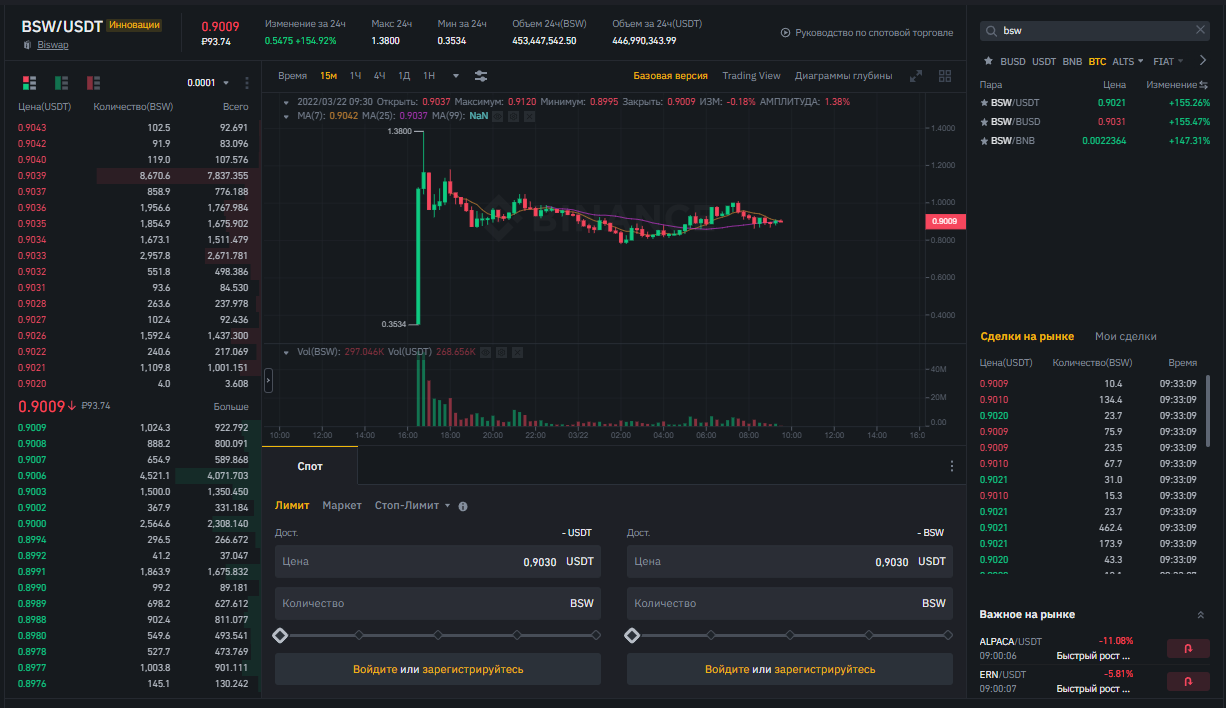Collapse the Vol(BSW) legend arrow
This screenshot has width=1226, height=708.
(x=287, y=352)
